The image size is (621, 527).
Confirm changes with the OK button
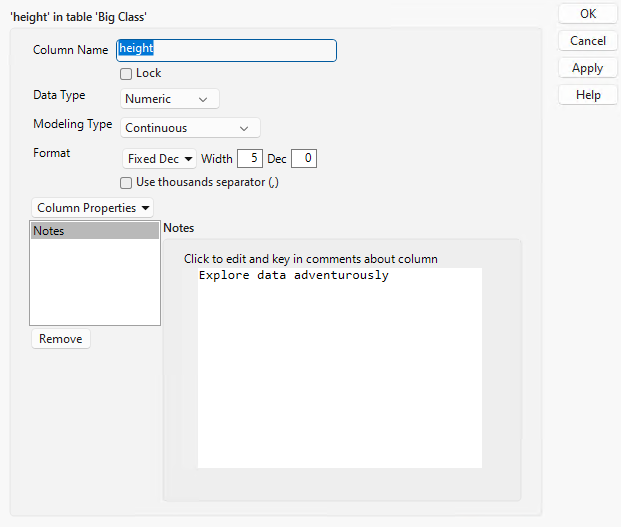tap(588, 14)
